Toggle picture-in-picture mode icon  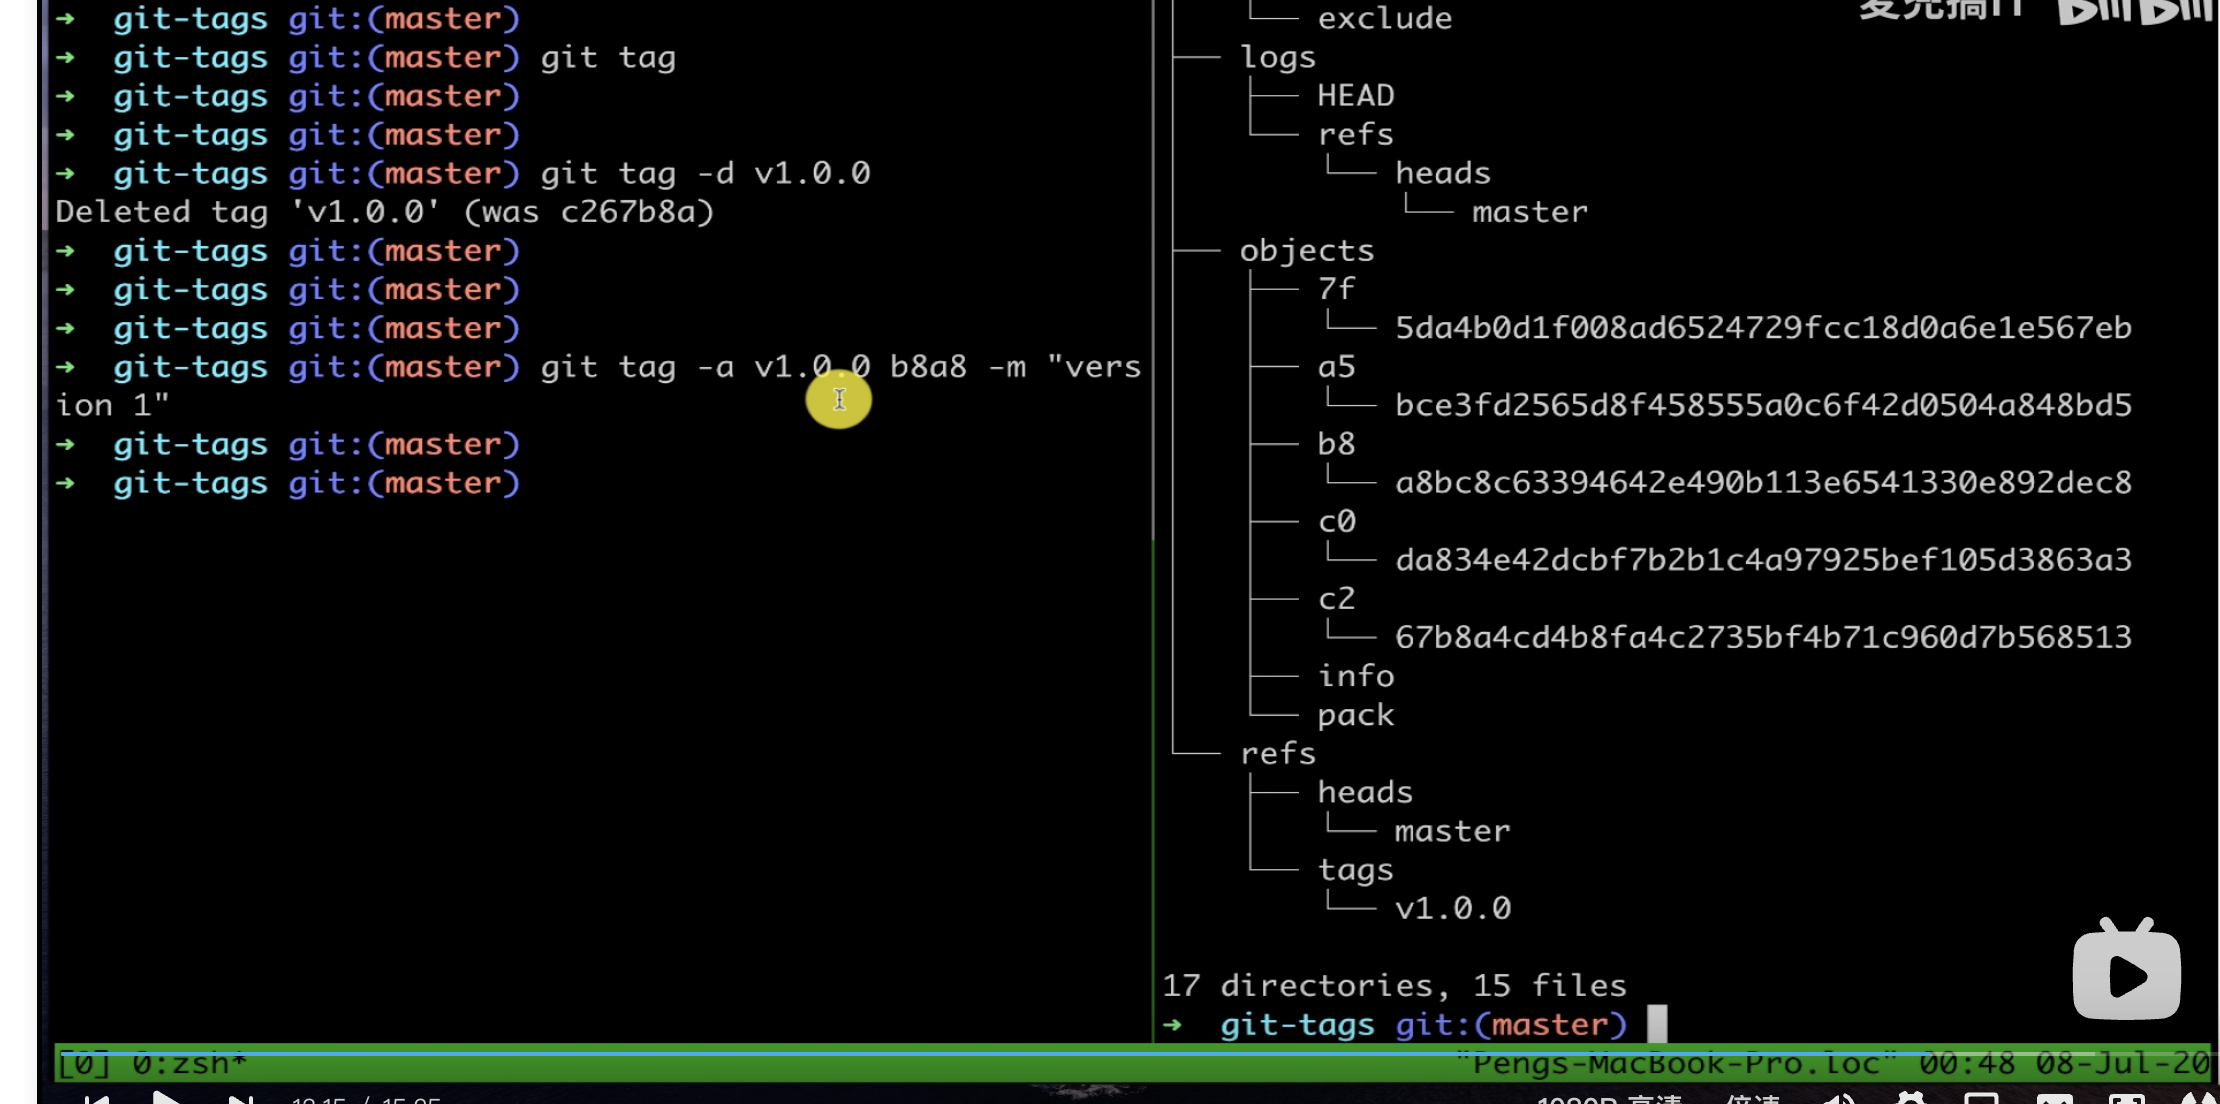(x=1981, y=1099)
